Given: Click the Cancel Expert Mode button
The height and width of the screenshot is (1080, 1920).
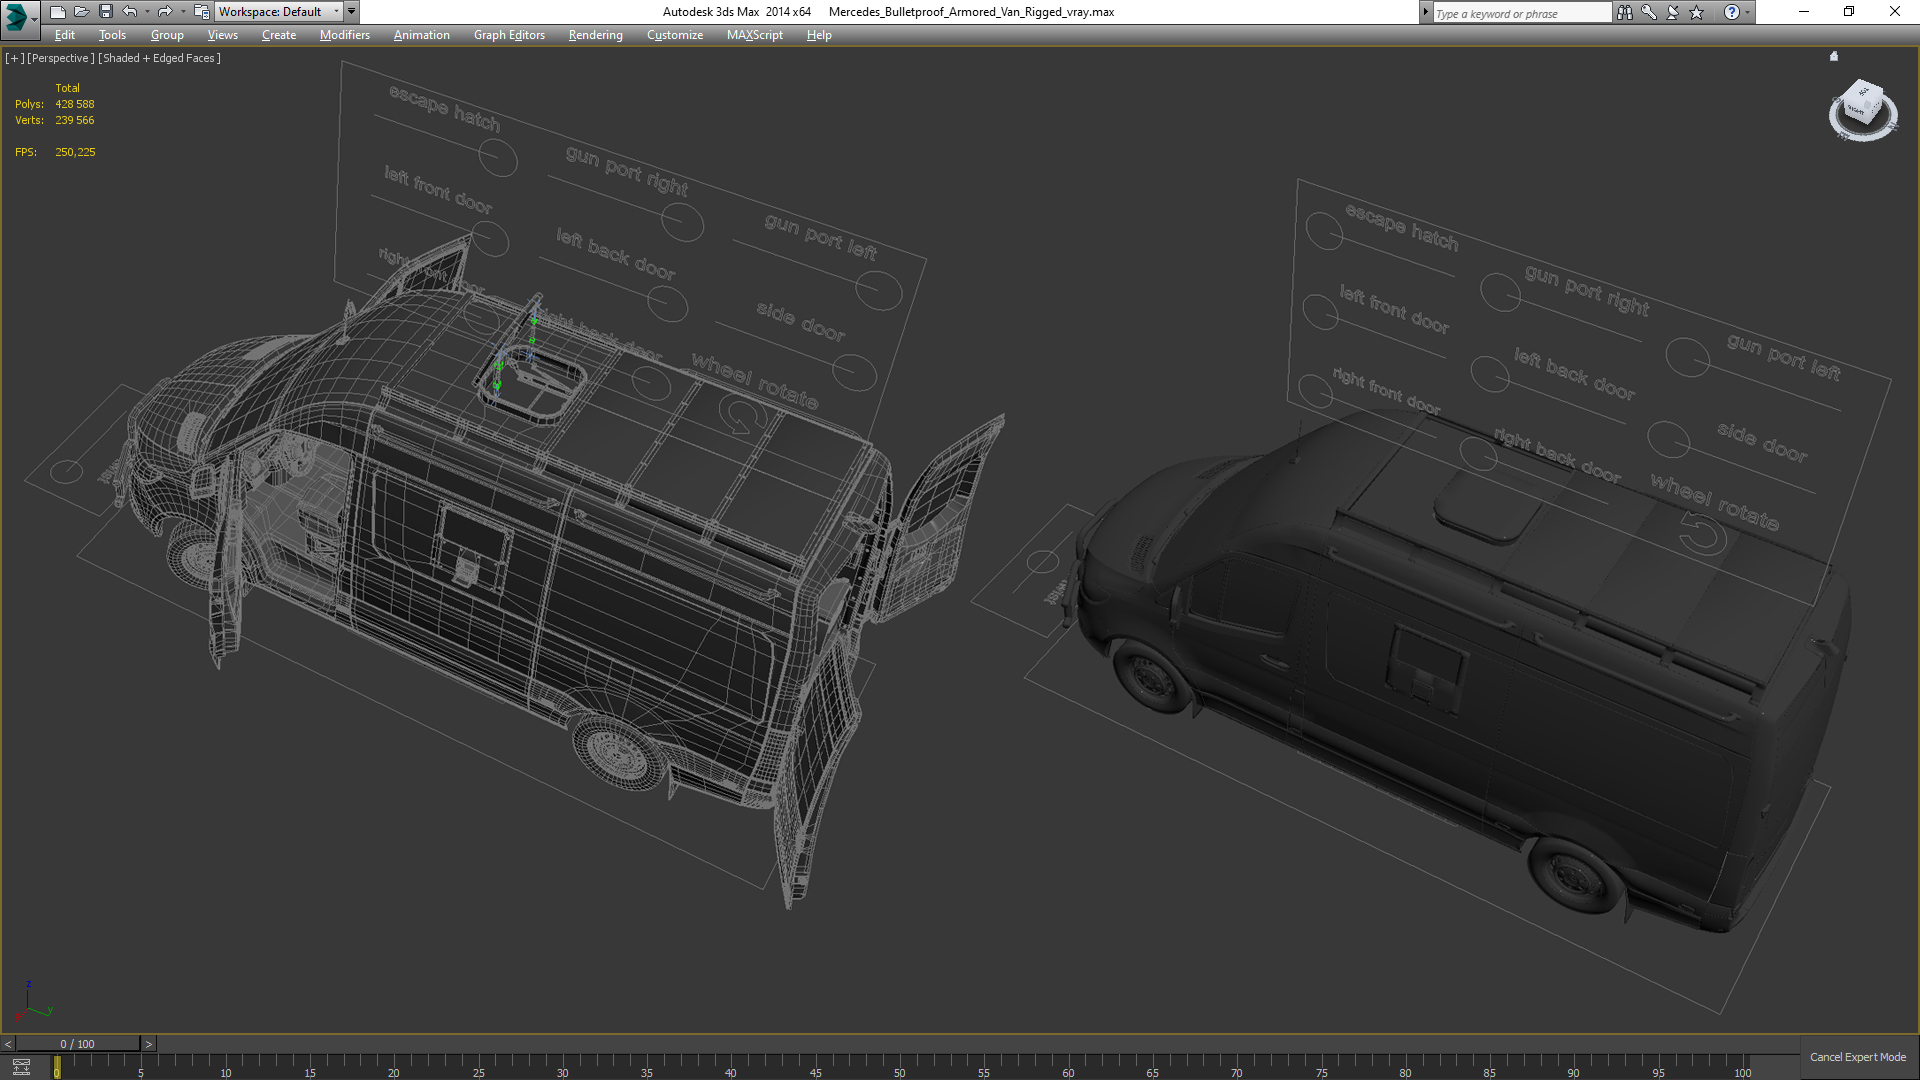Looking at the screenshot, I should pos(1857,1057).
